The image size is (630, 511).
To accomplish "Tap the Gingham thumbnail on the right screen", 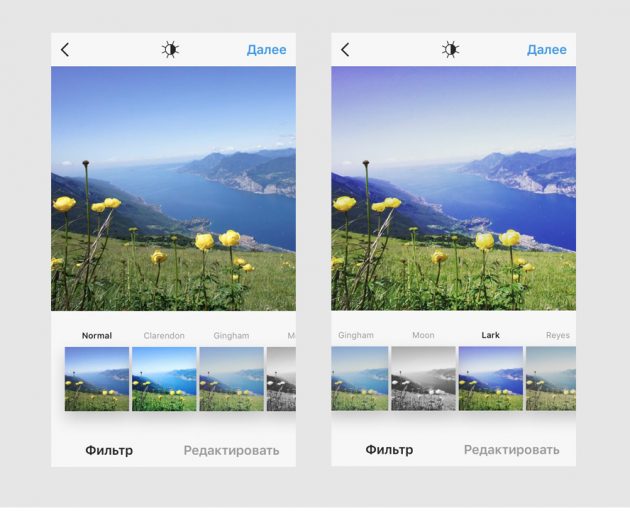I will pyautogui.click(x=359, y=379).
